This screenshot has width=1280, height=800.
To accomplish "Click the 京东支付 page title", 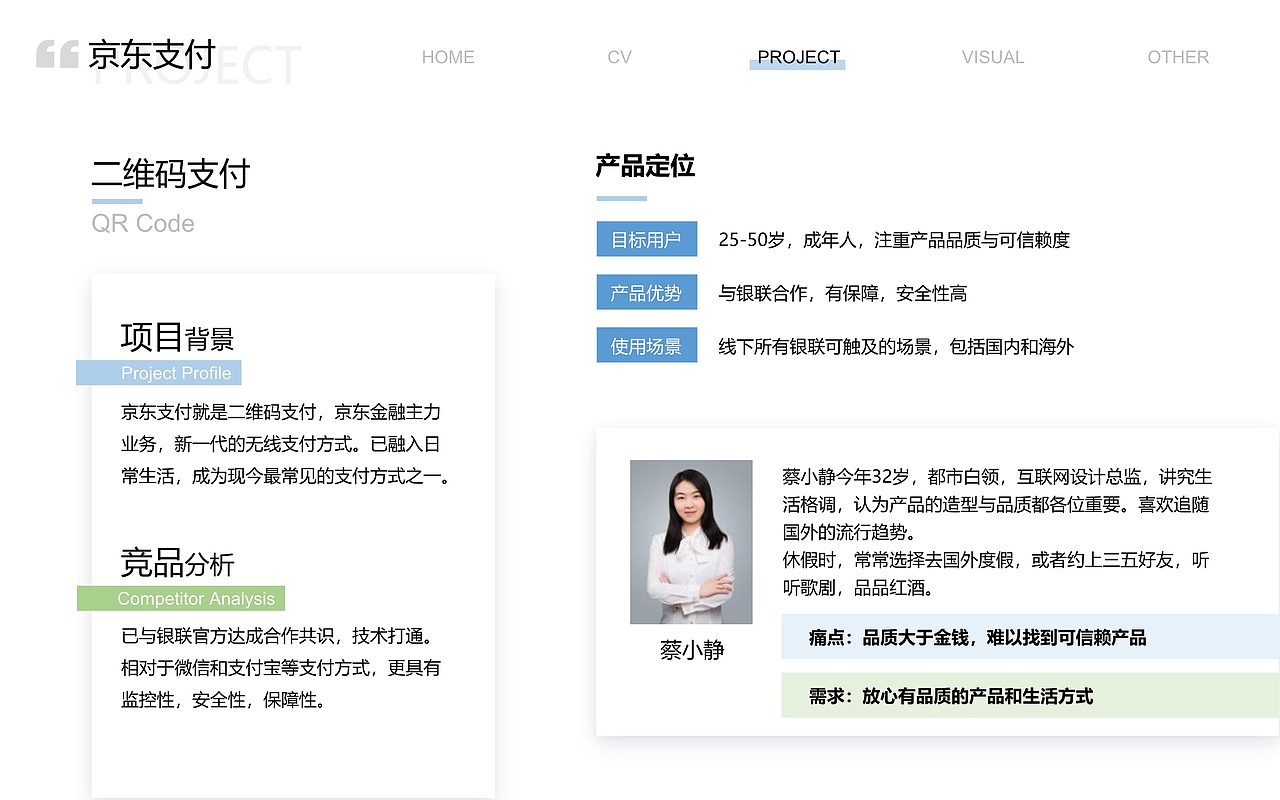I will 152,54.
